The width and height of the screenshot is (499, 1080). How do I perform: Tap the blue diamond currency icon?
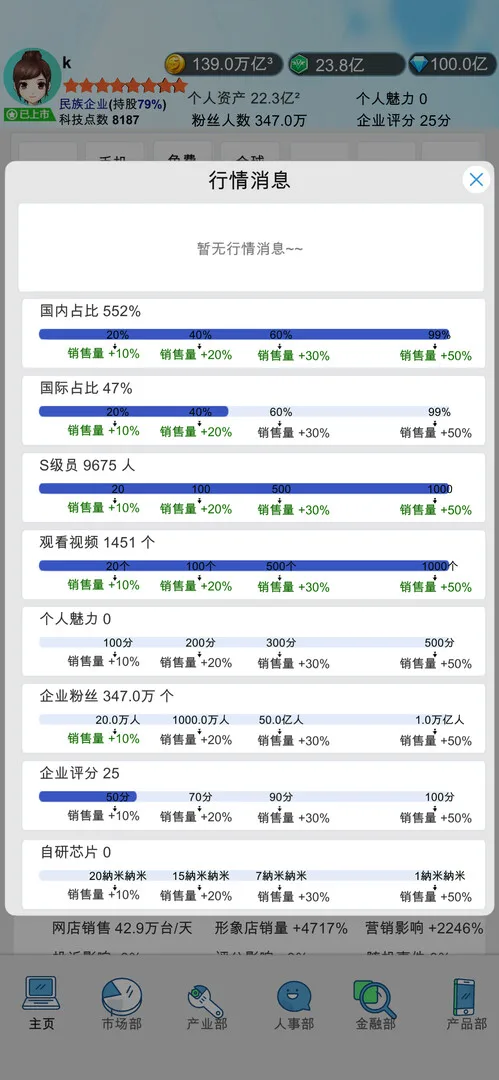(418, 65)
